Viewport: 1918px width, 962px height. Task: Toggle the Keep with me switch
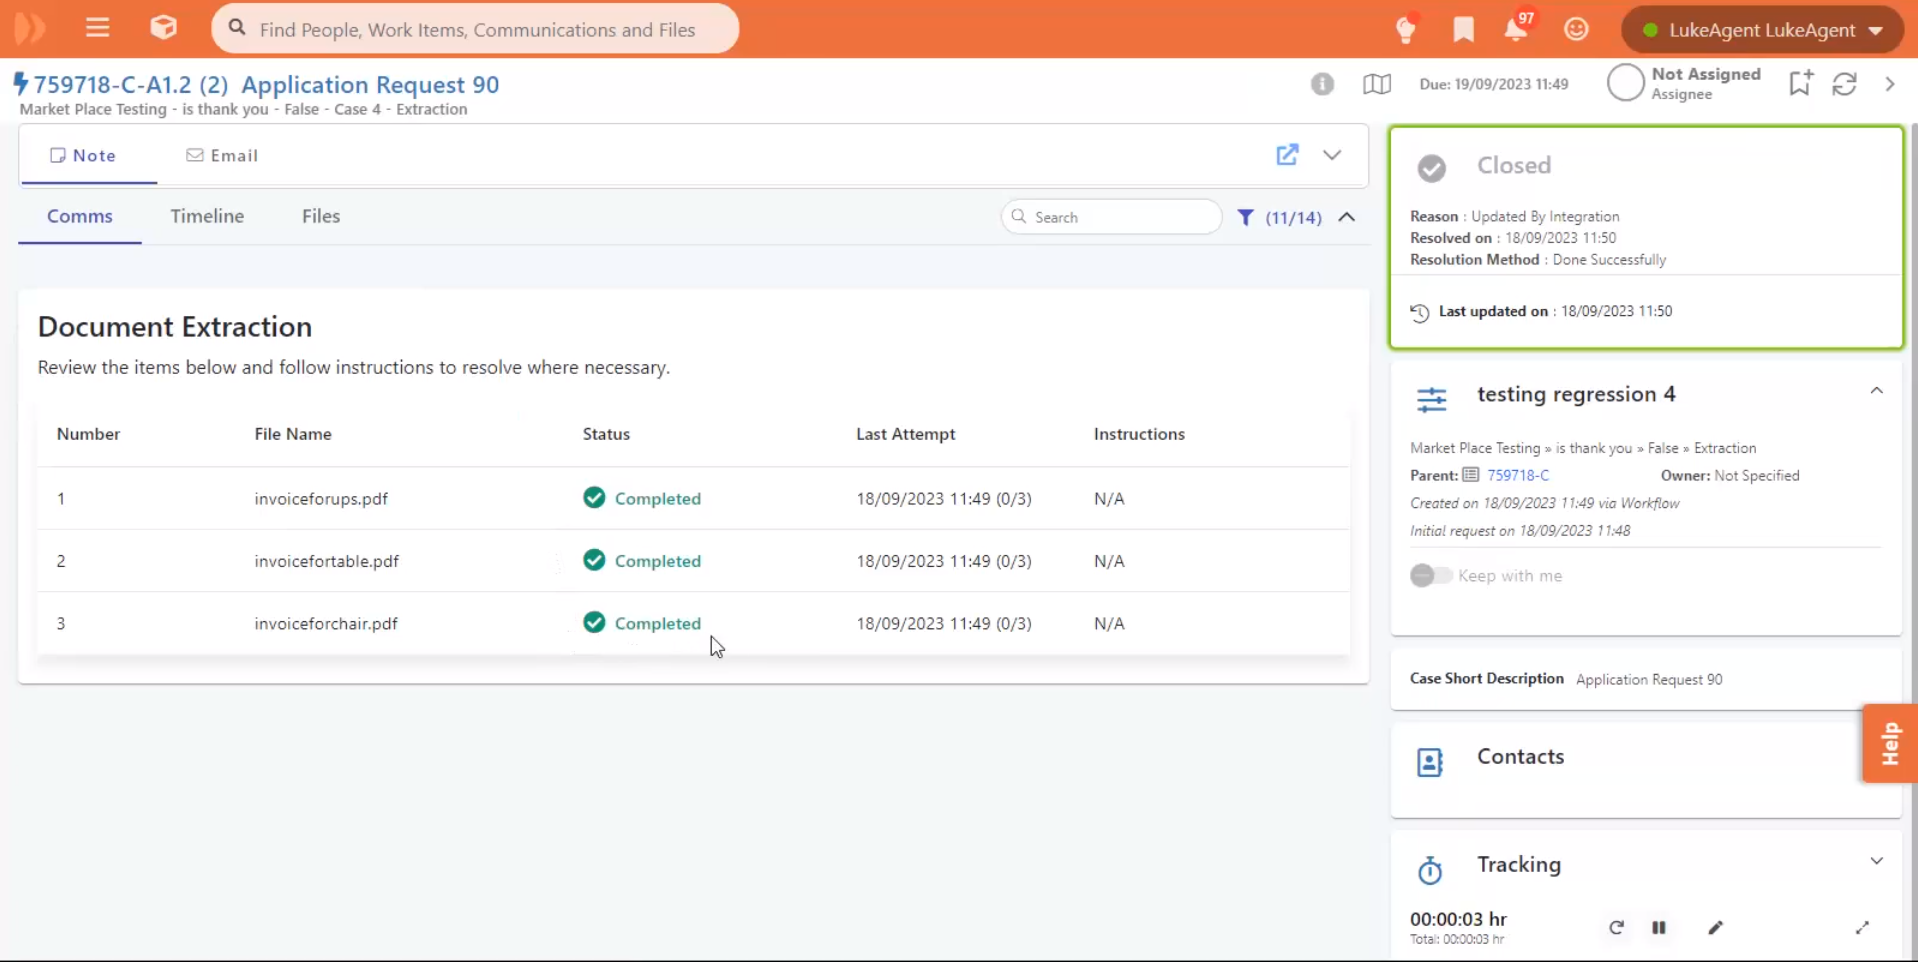[x=1430, y=576]
